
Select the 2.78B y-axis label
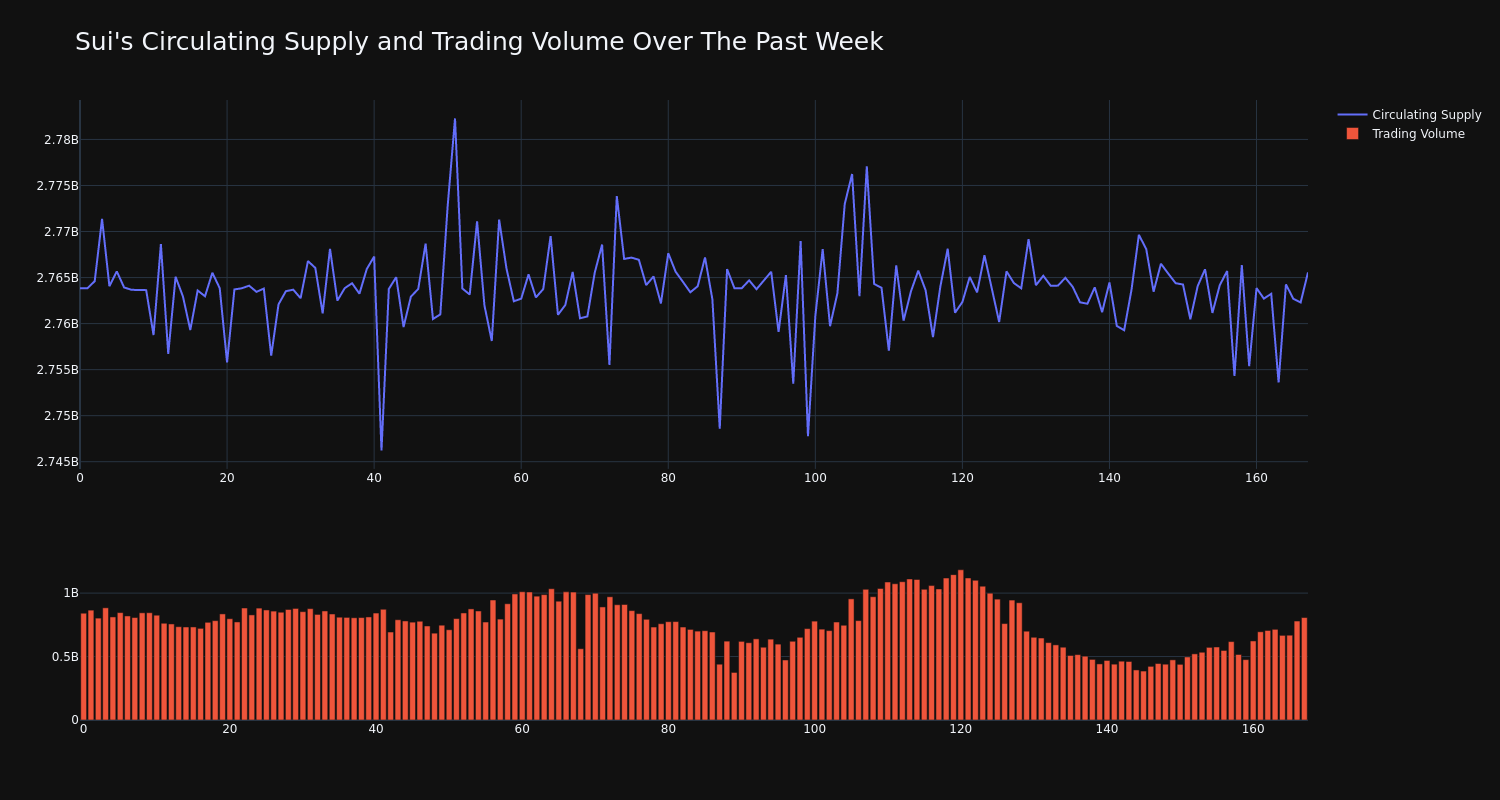pyautogui.click(x=61, y=140)
